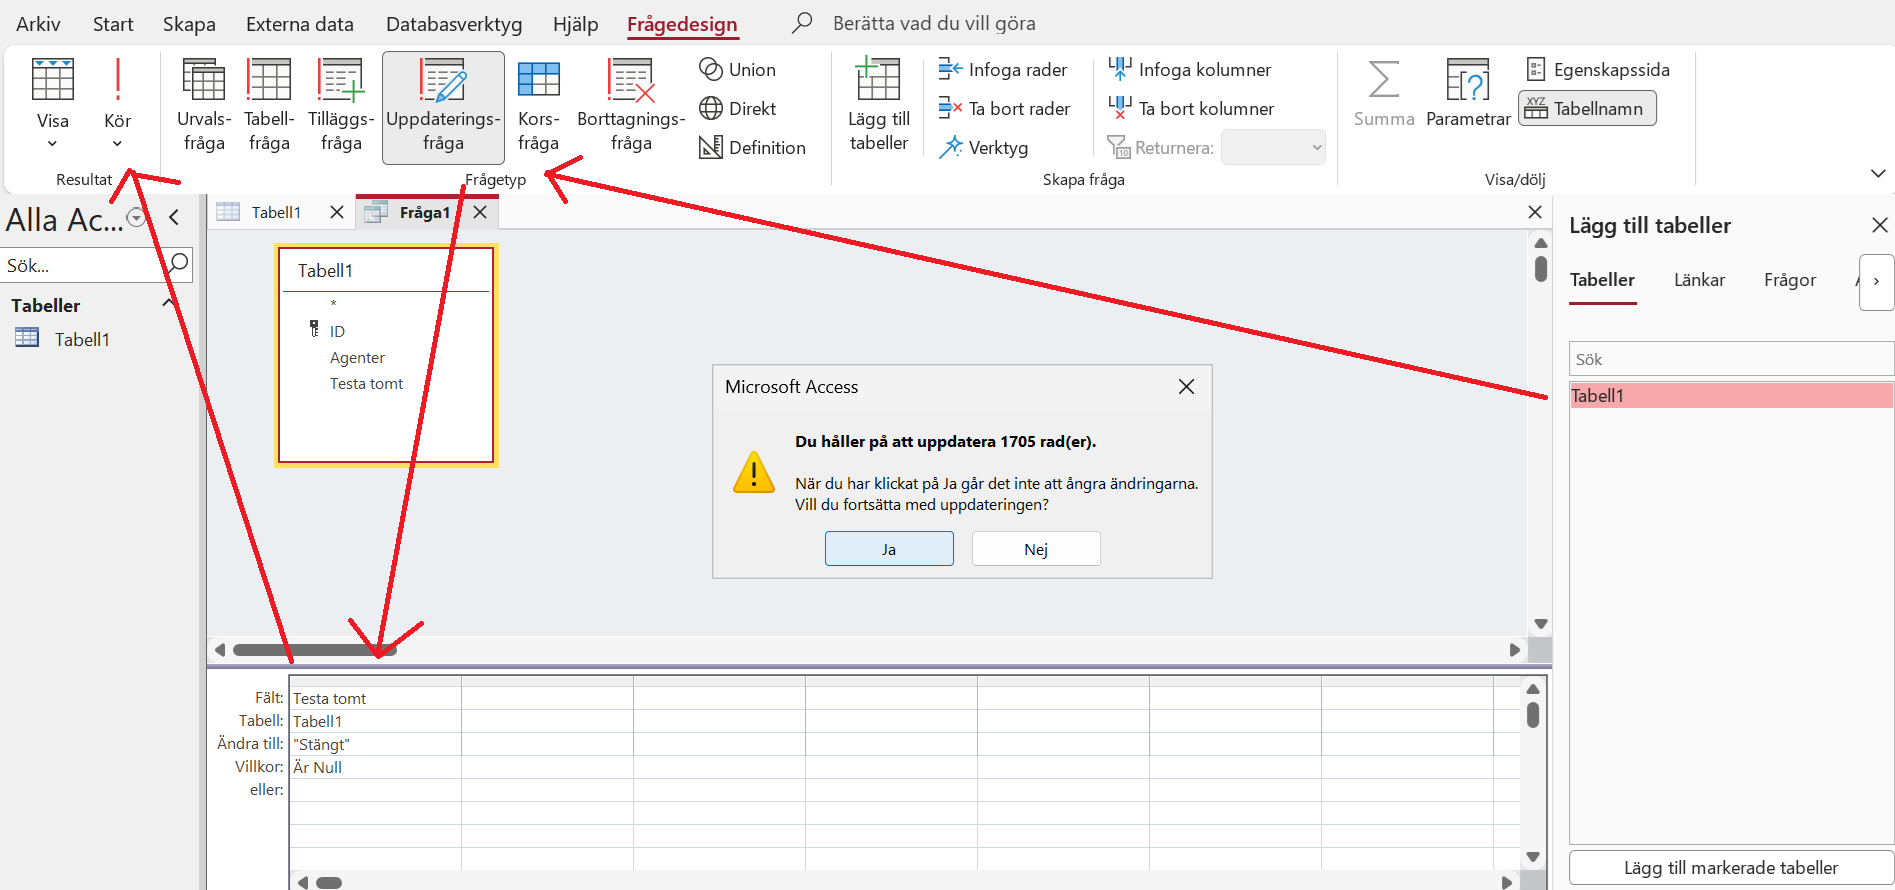Switch to Externa data tab
The height and width of the screenshot is (890, 1895).
[300, 24]
